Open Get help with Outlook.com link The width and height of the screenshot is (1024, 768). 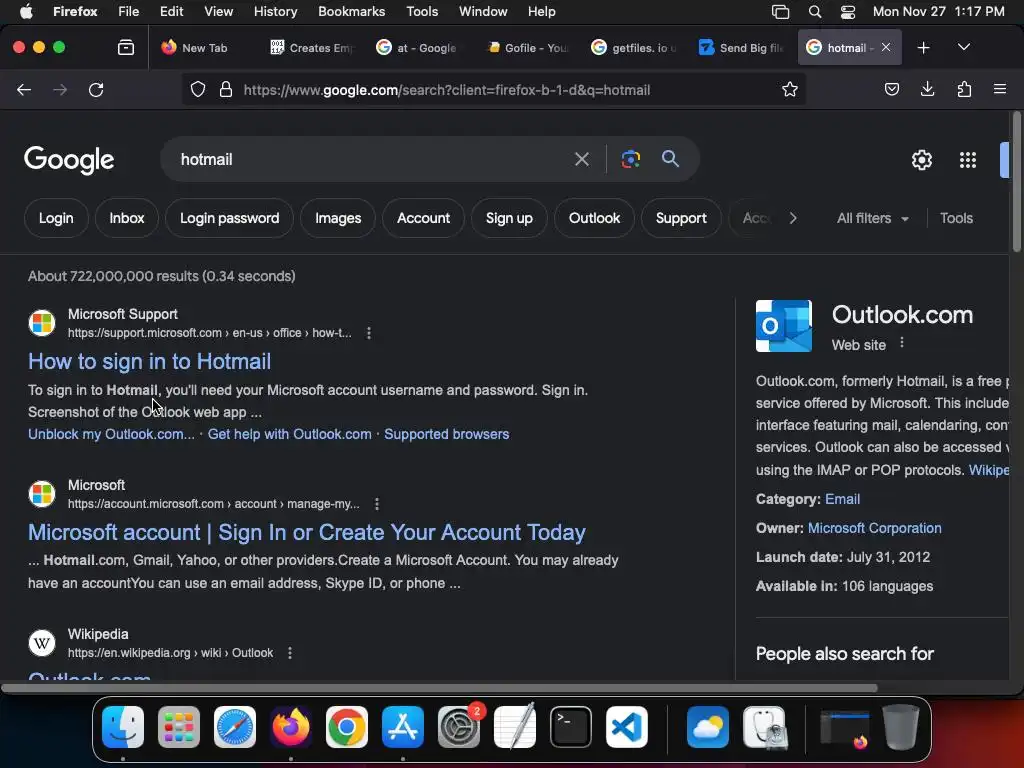[x=289, y=434]
